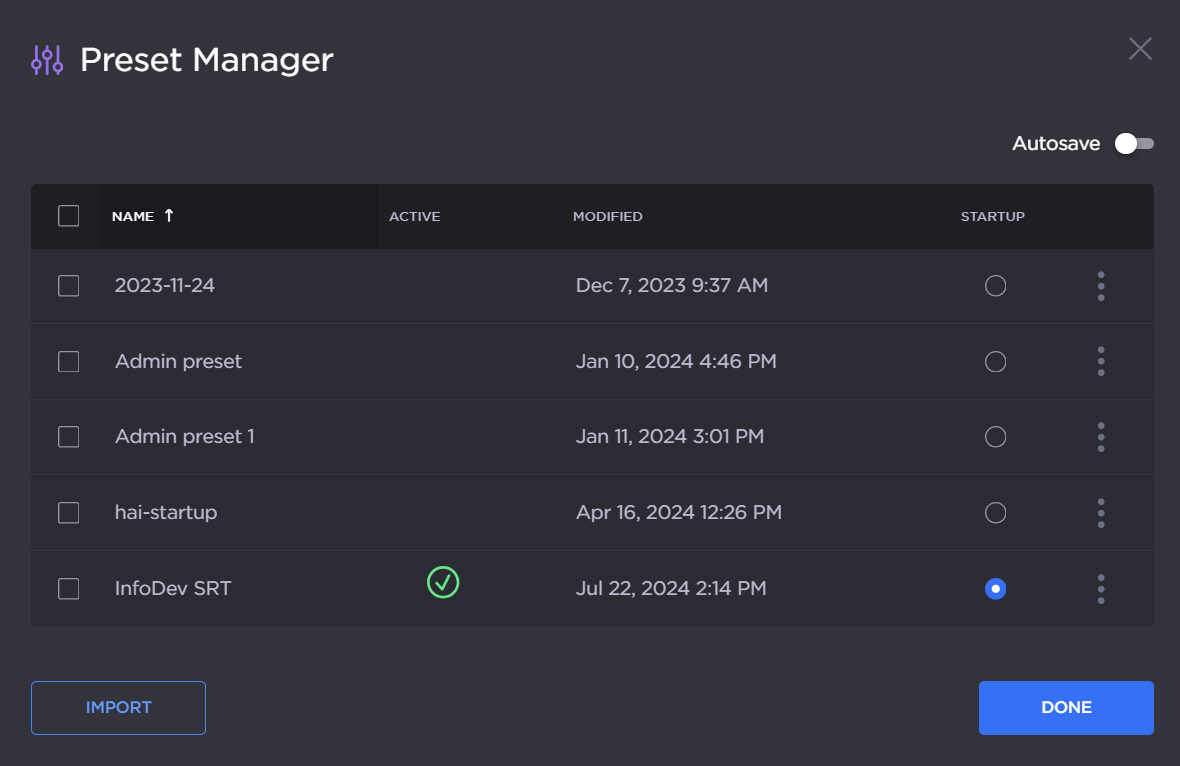Click the green active checkmark icon

click(443, 582)
